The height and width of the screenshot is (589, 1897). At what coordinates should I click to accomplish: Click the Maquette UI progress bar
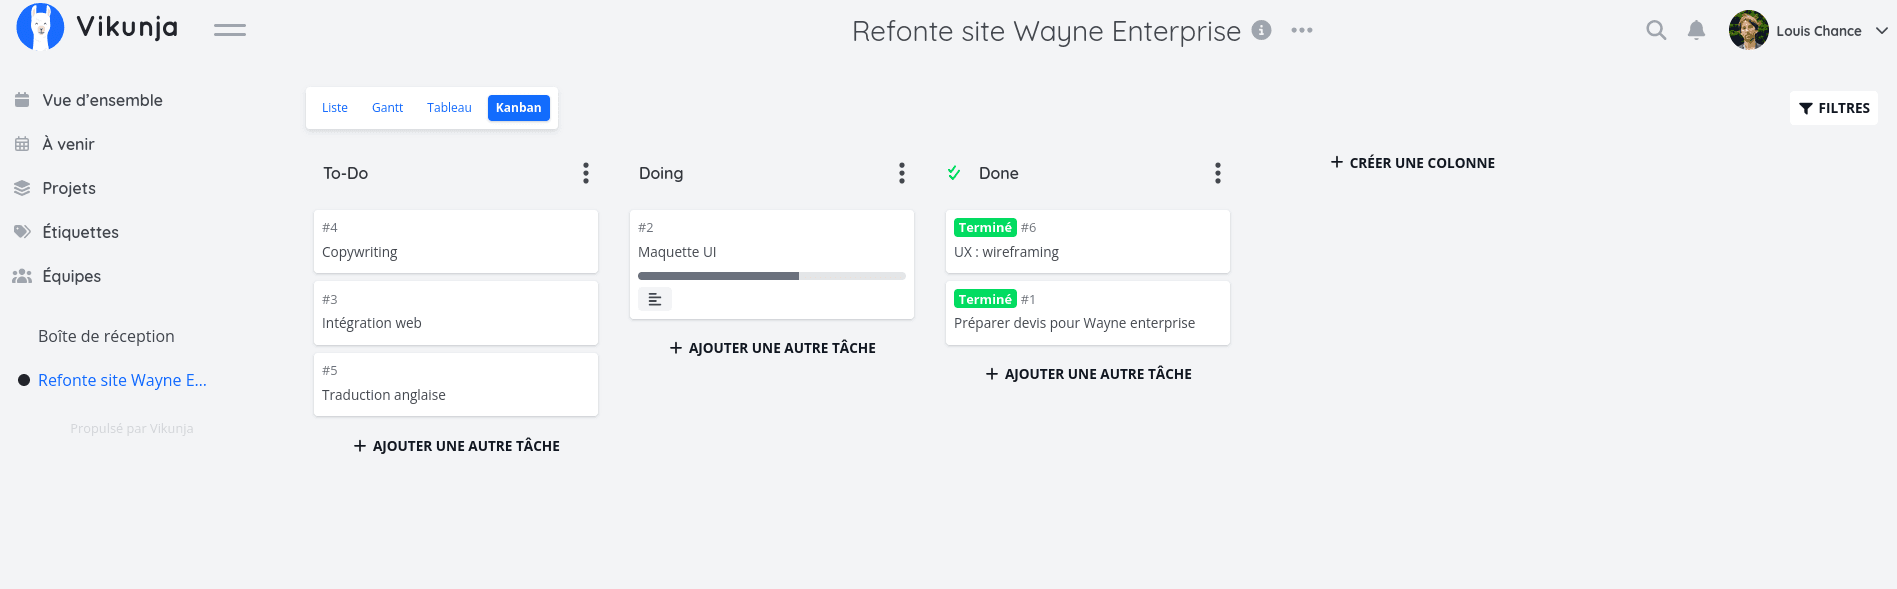[772, 276]
